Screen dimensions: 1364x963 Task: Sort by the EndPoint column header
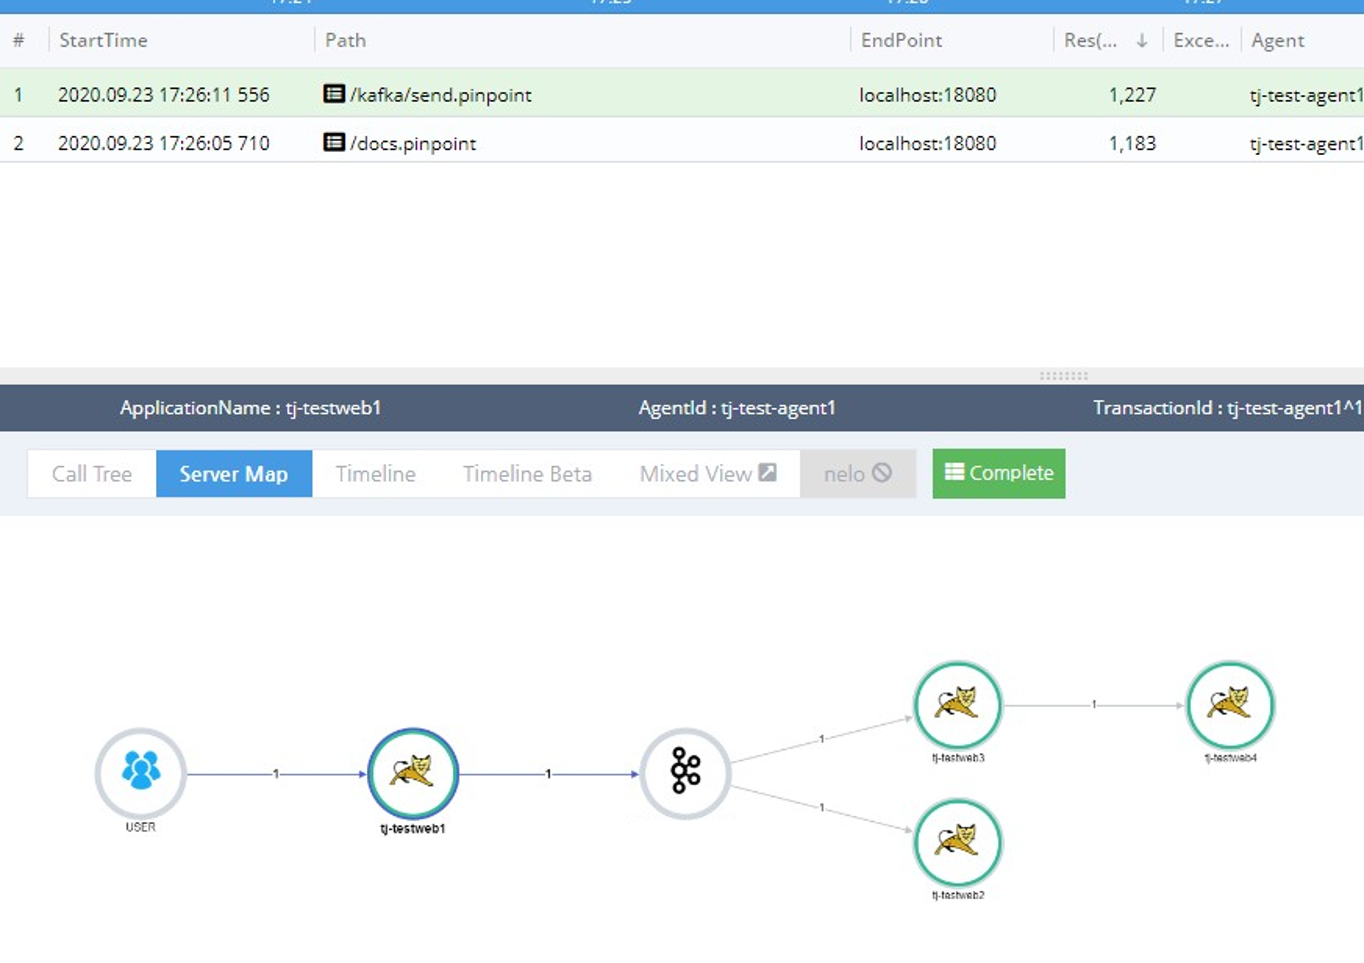tap(901, 40)
